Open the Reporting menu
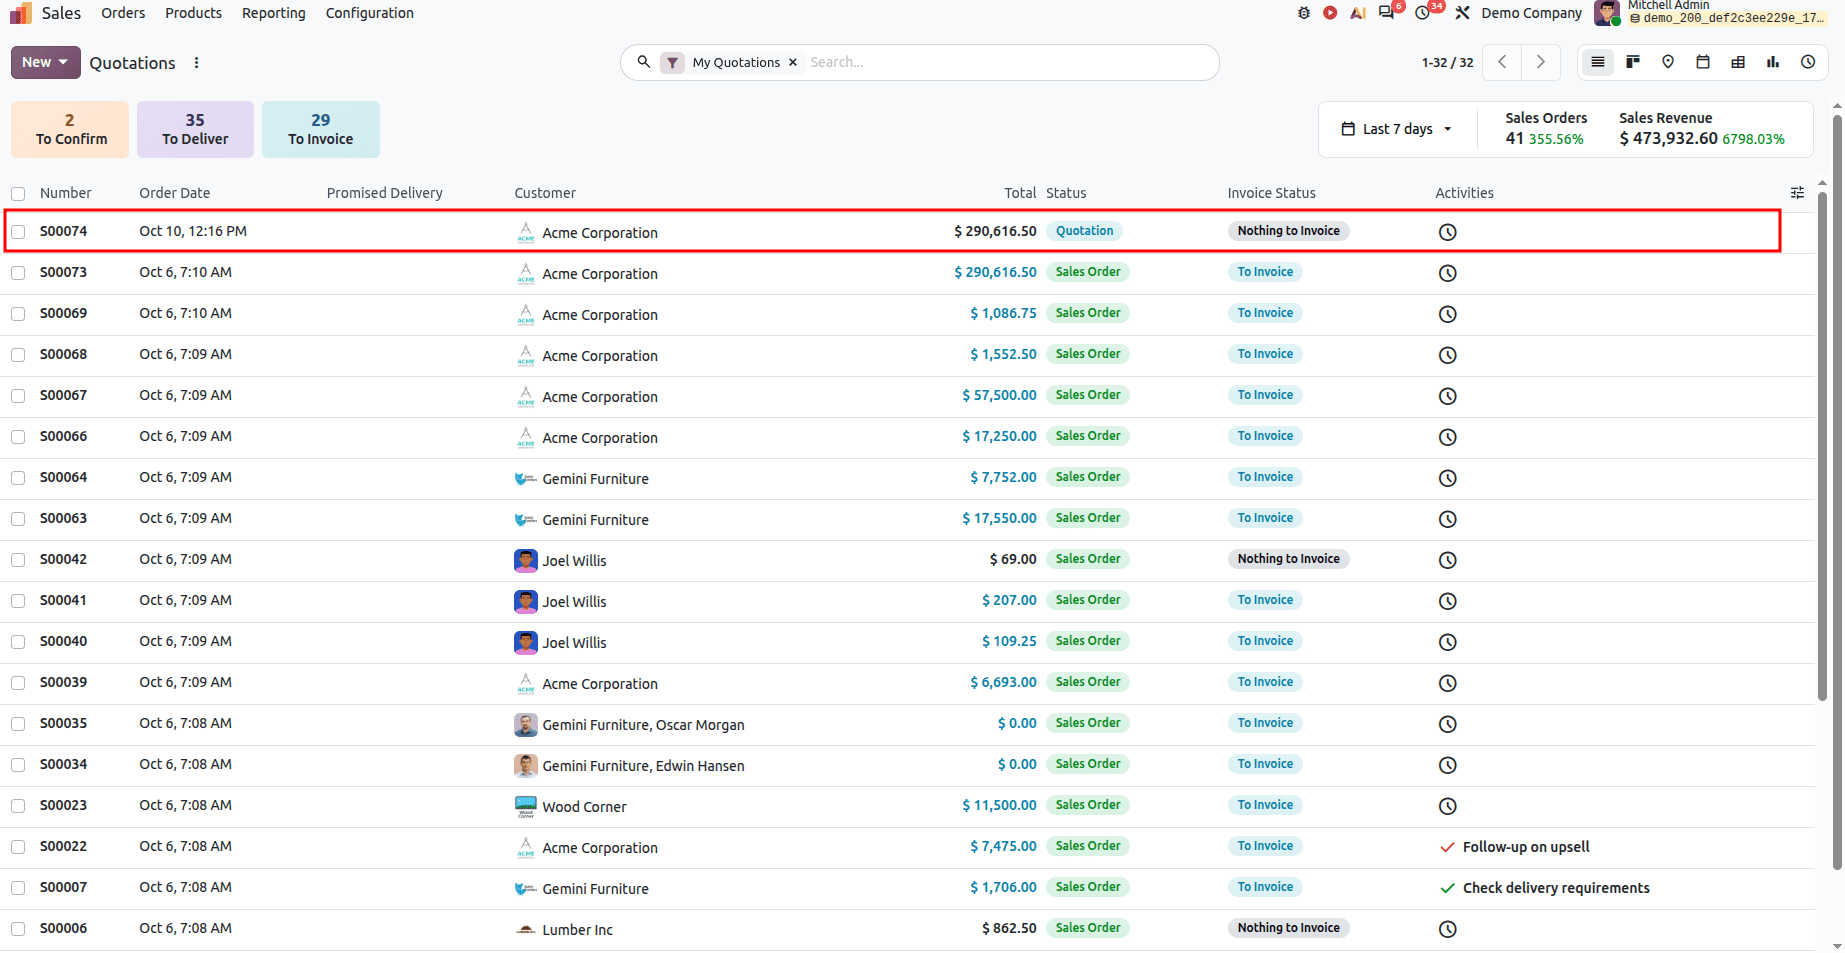1845x953 pixels. 273,13
